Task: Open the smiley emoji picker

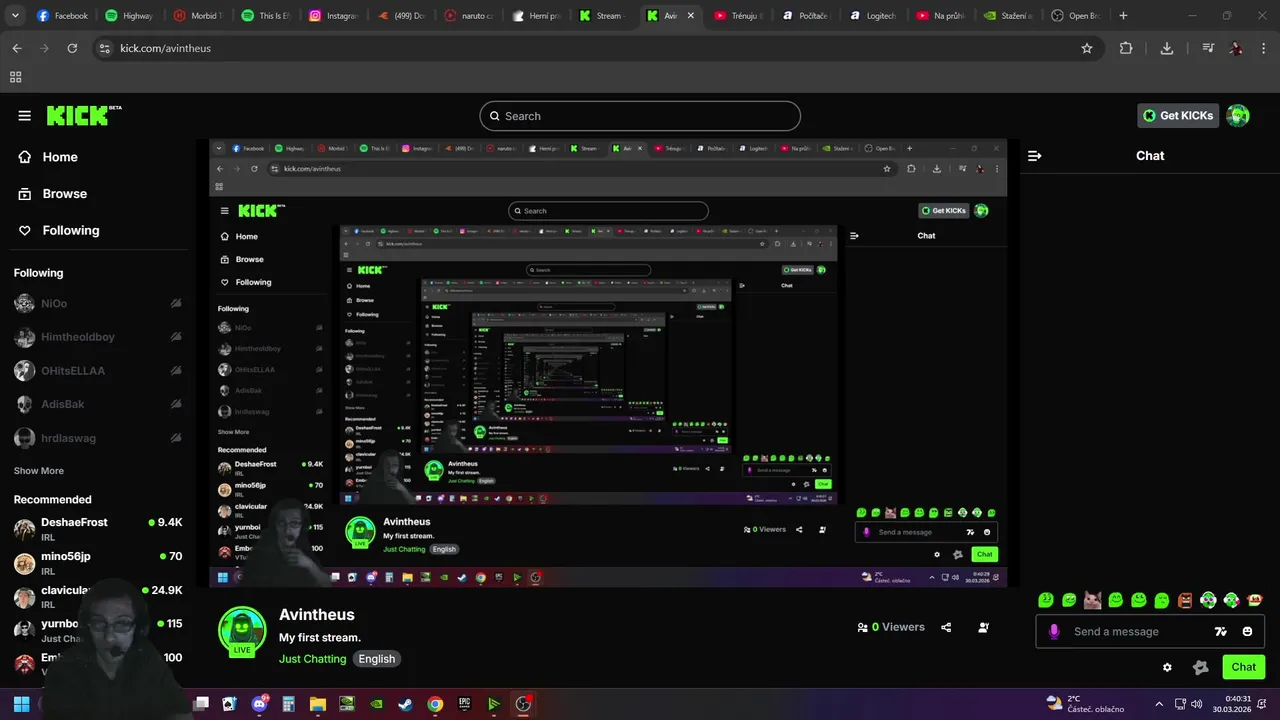Action: coord(1247,632)
